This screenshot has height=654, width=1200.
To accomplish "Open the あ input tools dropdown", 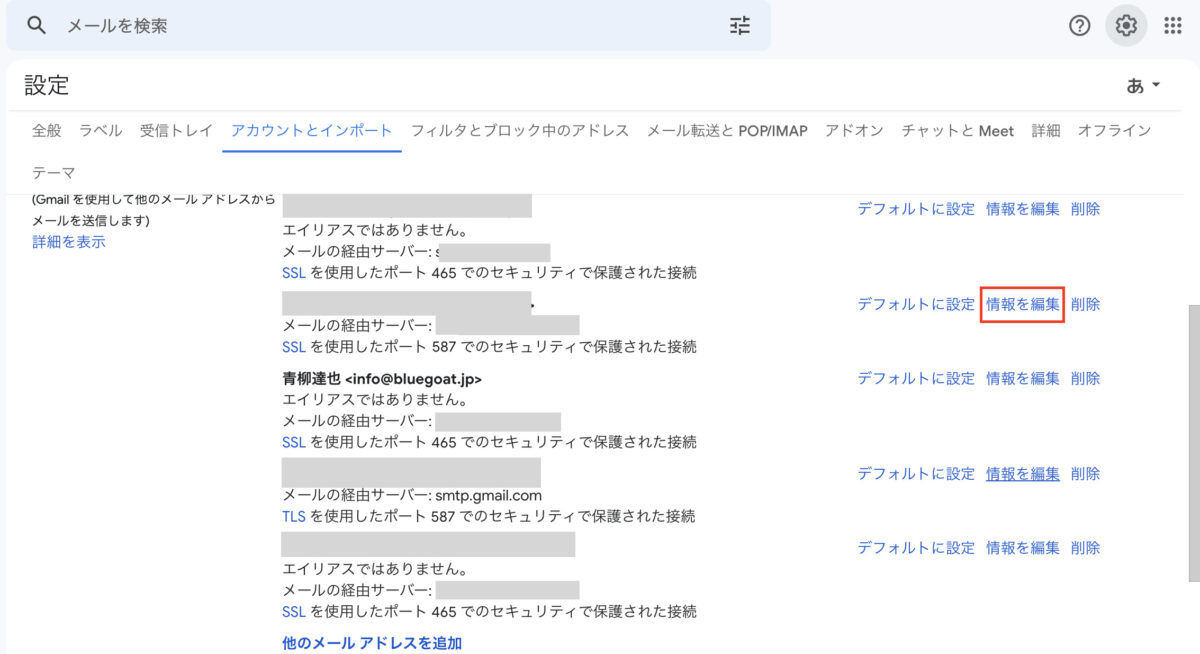I will click(1144, 86).
